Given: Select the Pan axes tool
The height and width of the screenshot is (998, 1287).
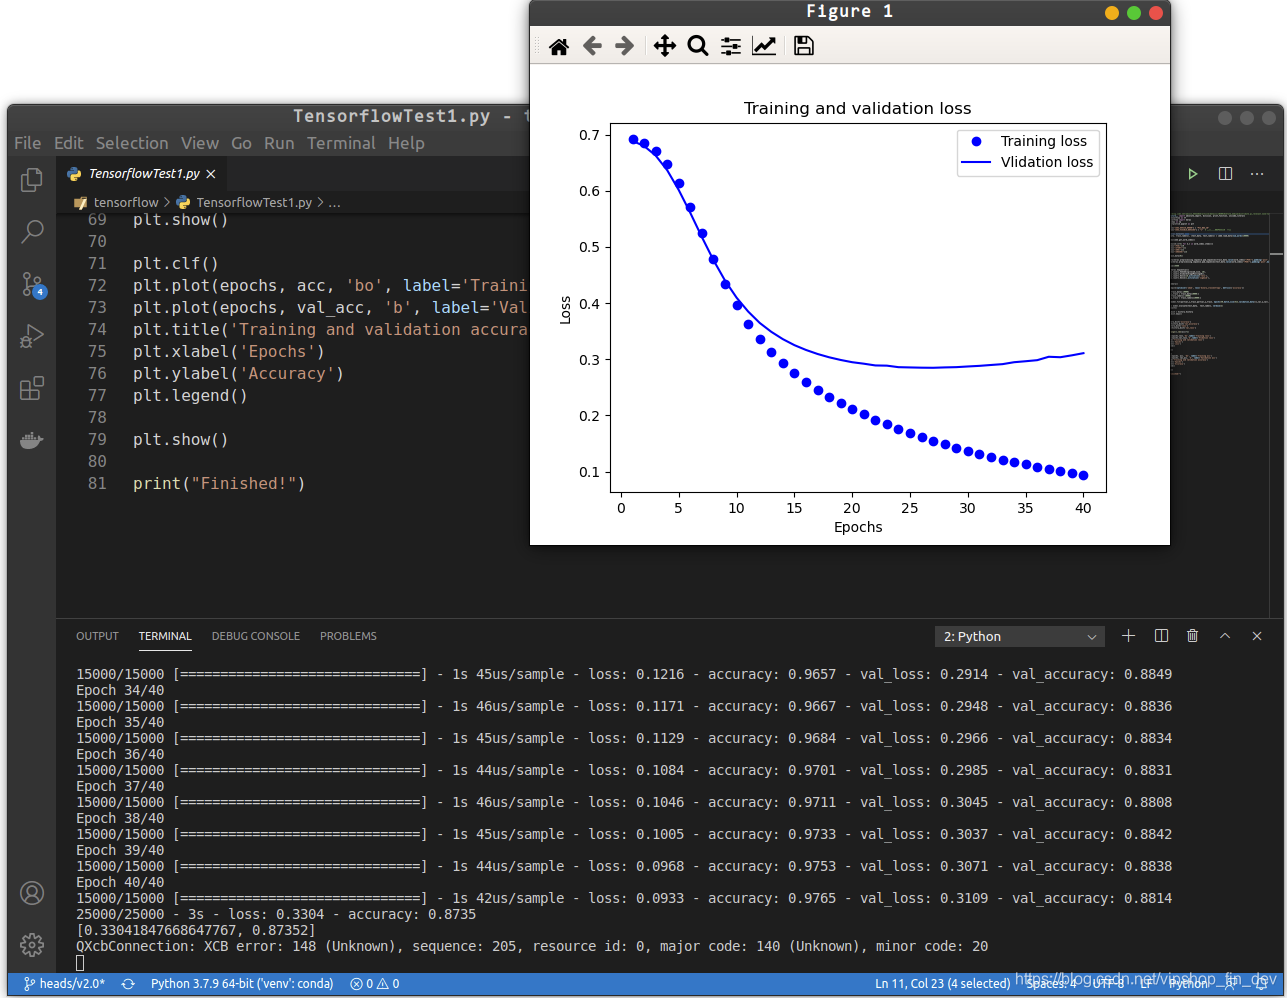Looking at the screenshot, I should [x=664, y=46].
